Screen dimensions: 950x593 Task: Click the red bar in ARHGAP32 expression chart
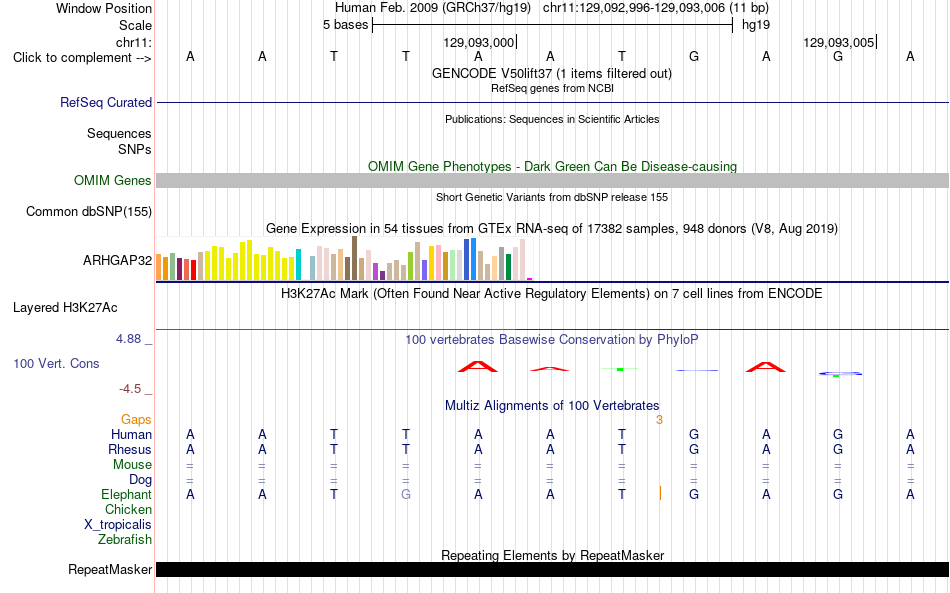click(x=193, y=270)
